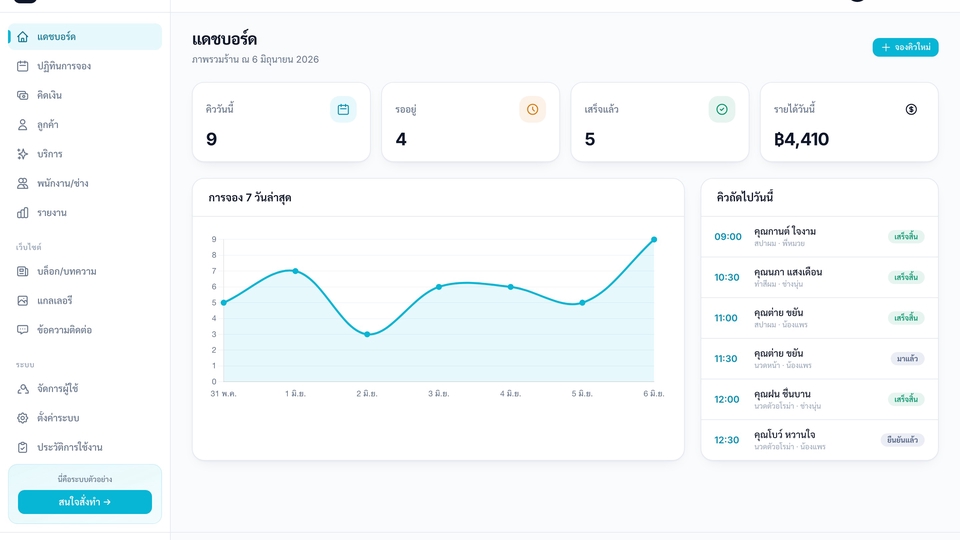
Task: Click the พนักงาน/ช่าง staff icon
Action: click(x=23, y=184)
